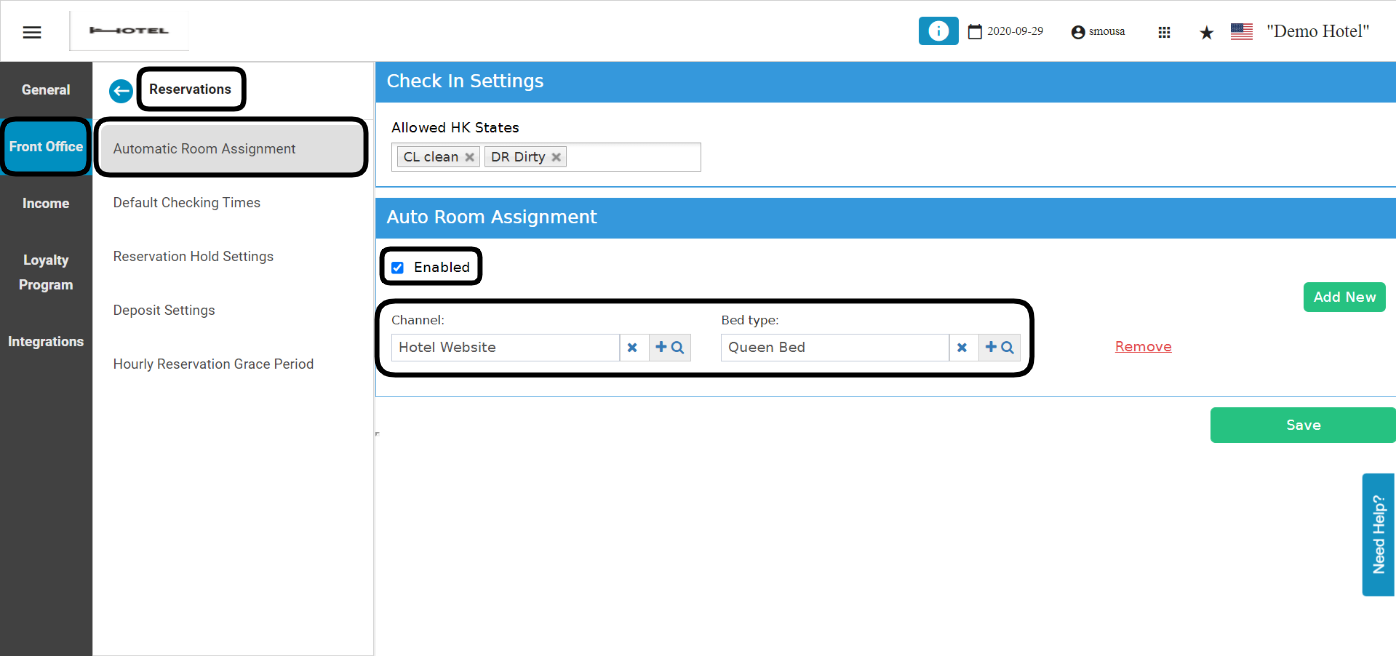Search or add a Channel

click(x=669, y=347)
